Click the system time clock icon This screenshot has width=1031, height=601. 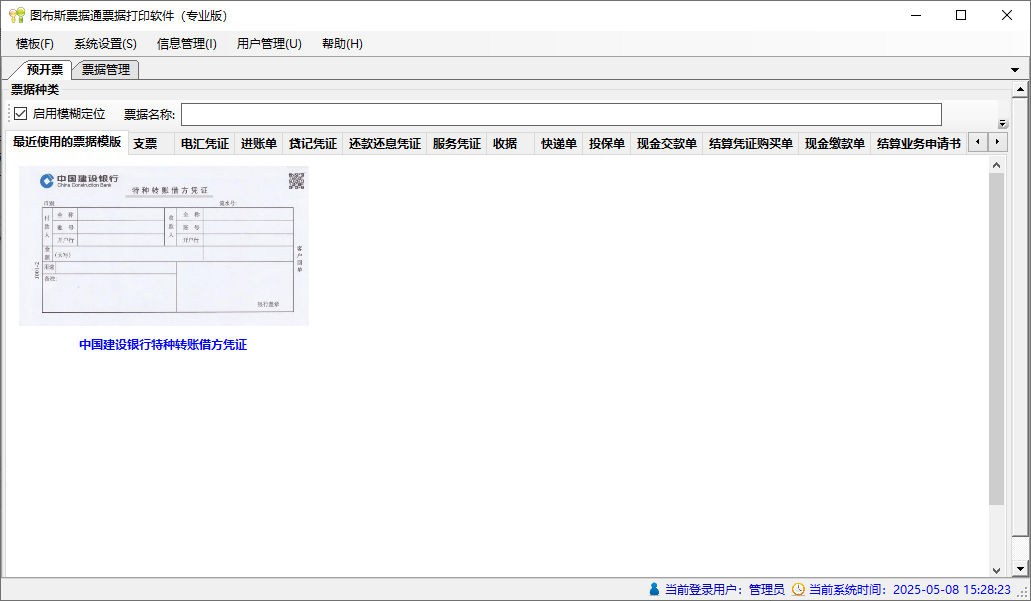coord(798,589)
